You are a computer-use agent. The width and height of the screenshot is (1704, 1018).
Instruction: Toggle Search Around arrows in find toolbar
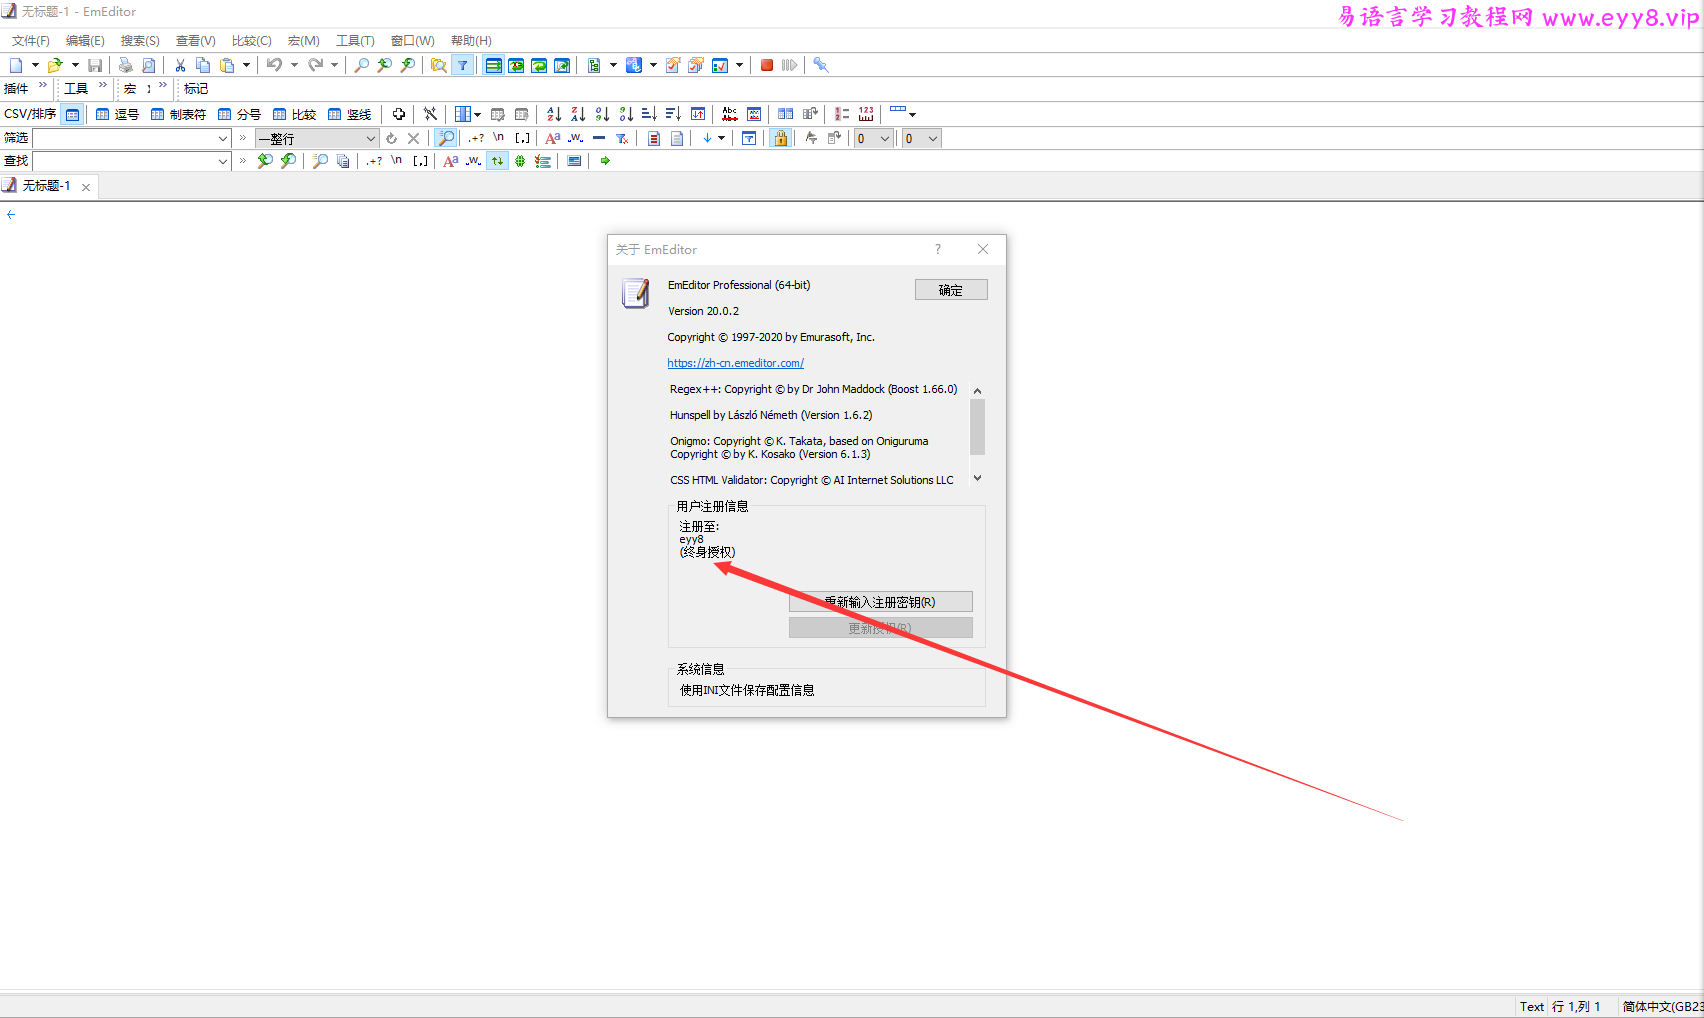pyautogui.click(x=497, y=161)
